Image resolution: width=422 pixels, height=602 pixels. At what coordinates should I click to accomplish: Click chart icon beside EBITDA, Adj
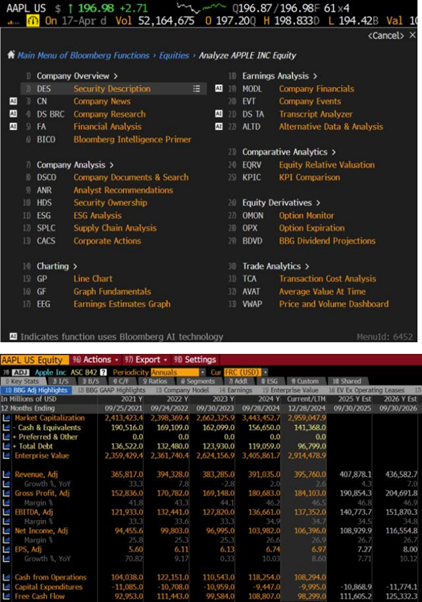(6, 512)
